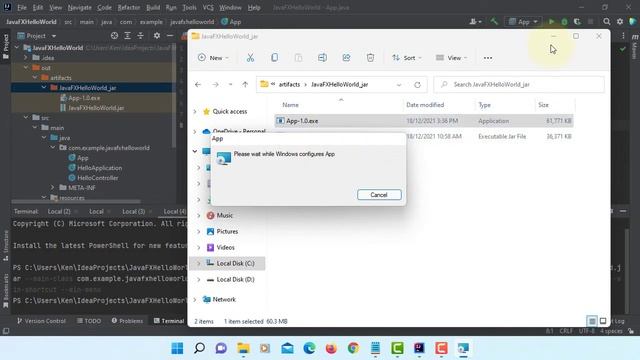Viewport: 640px width, 360px height.
Task: Open taskbar Search icon
Action: 199,348
